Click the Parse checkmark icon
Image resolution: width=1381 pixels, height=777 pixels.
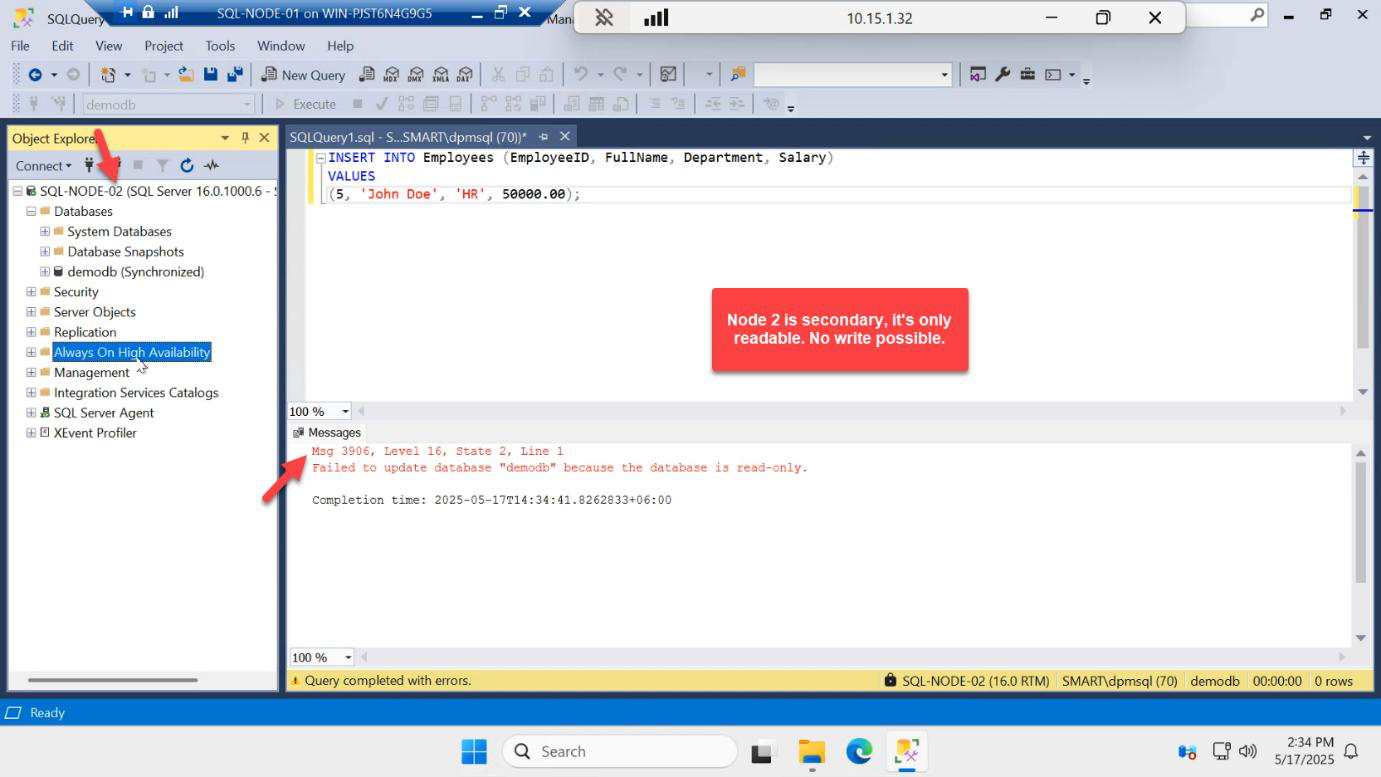pyautogui.click(x=382, y=104)
